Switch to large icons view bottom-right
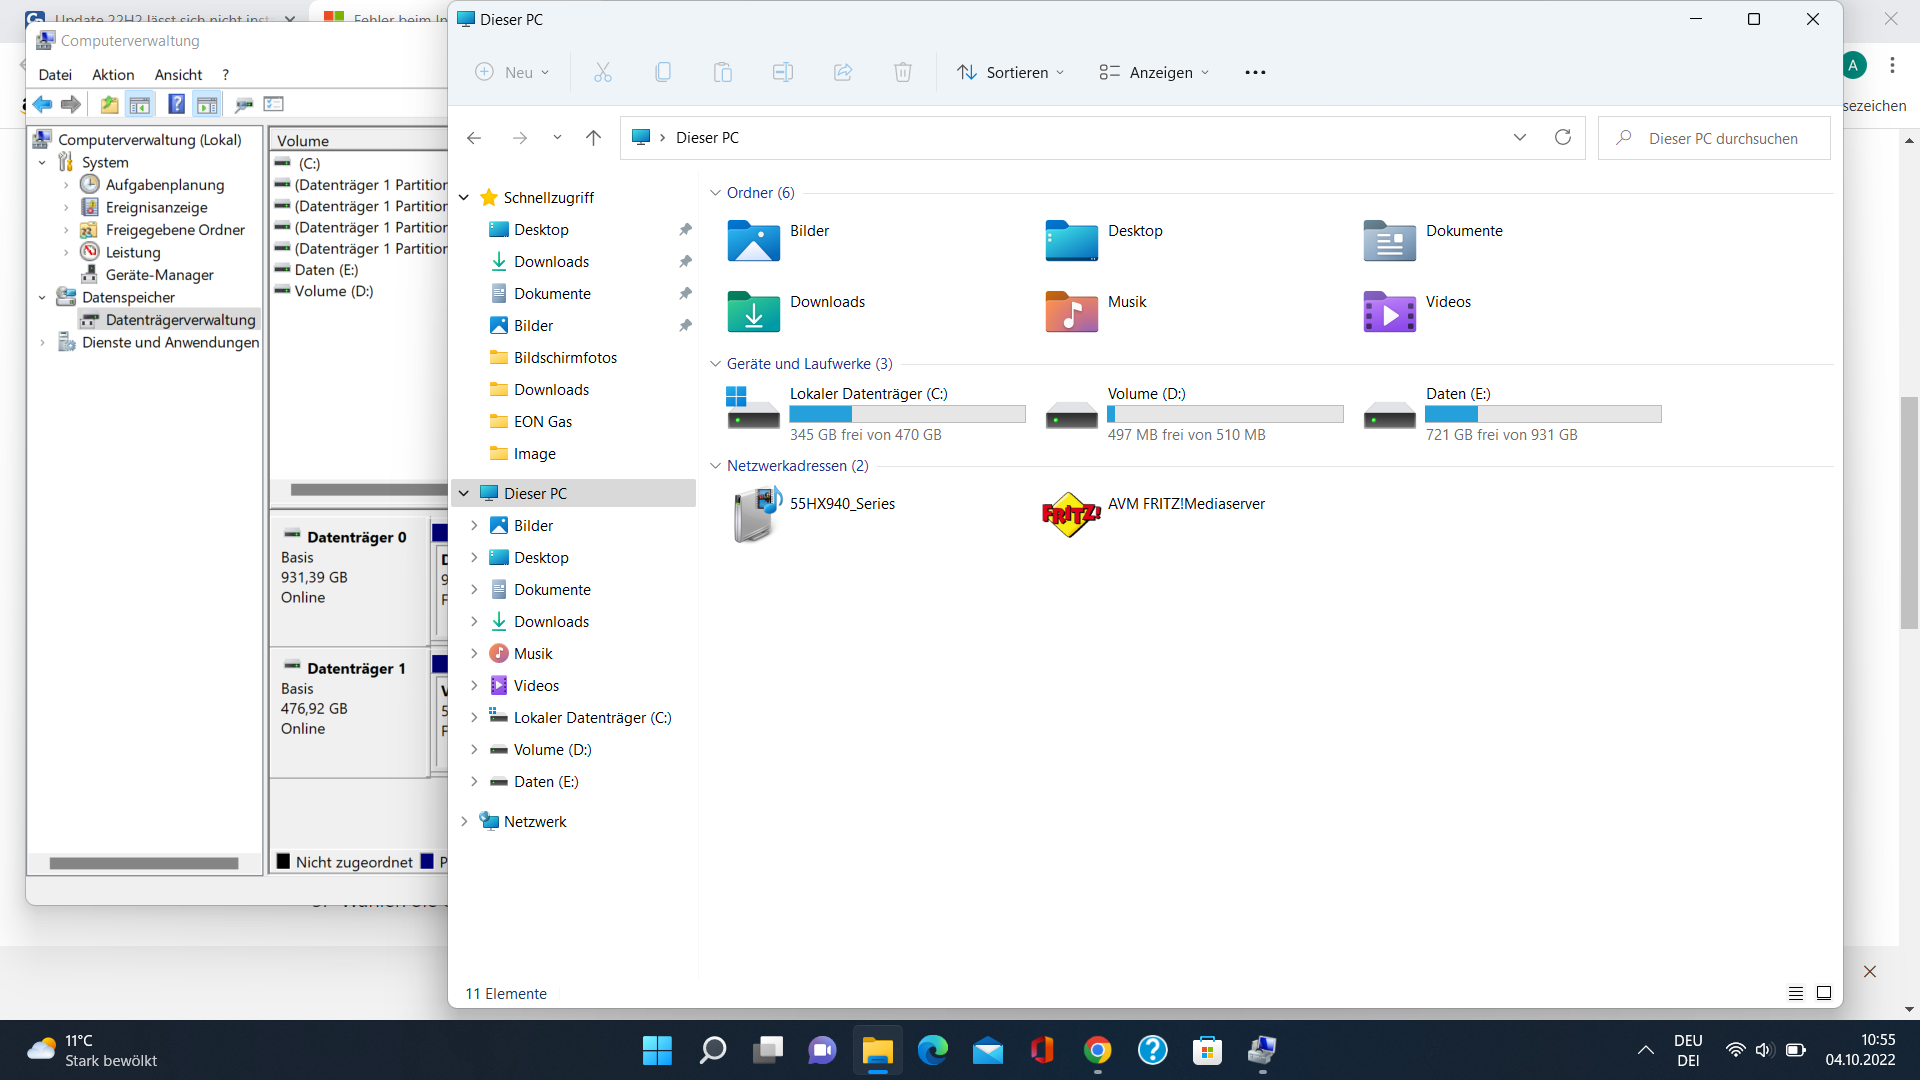 [x=1823, y=993]
